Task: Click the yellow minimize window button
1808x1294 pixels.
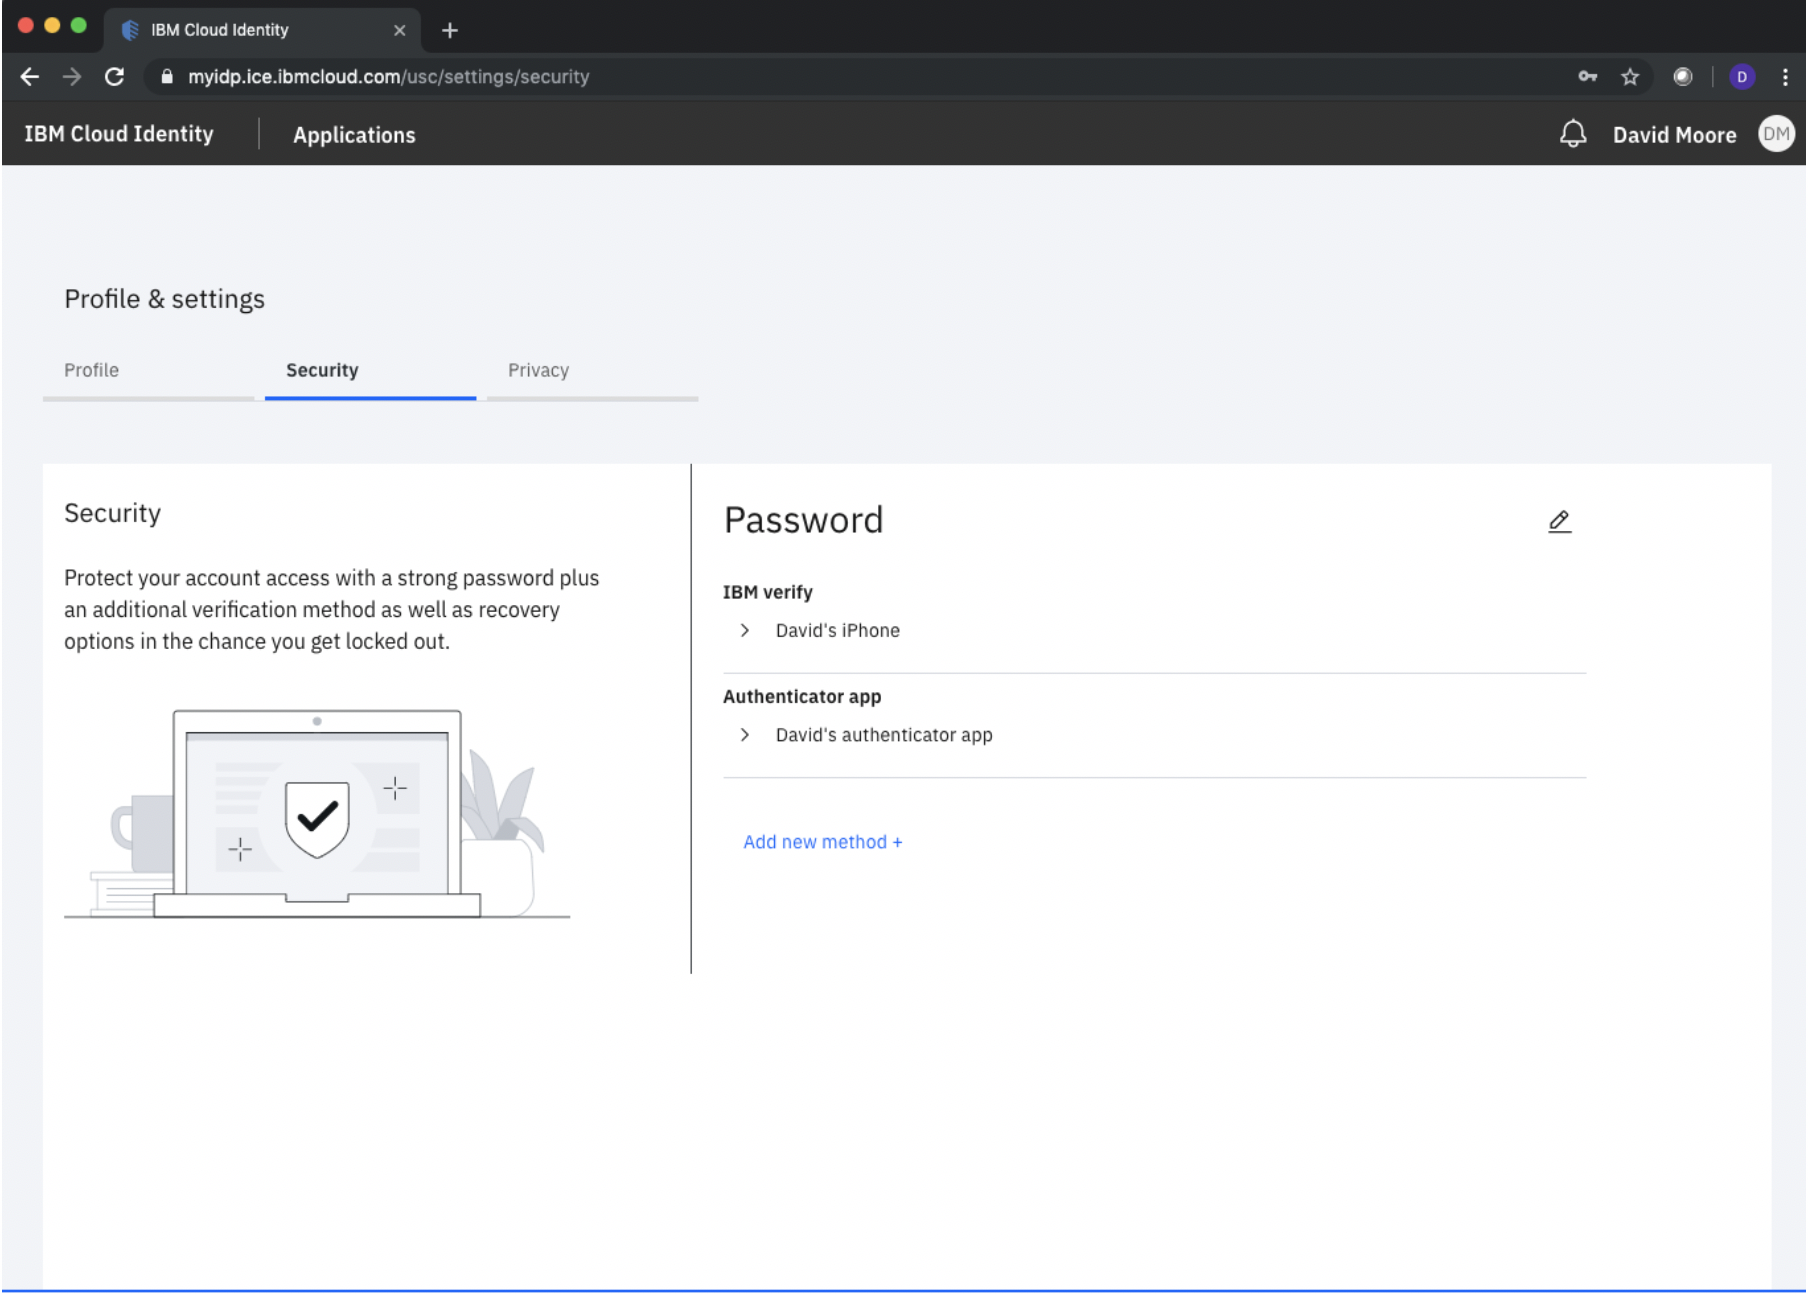Action: coord(52,26)
